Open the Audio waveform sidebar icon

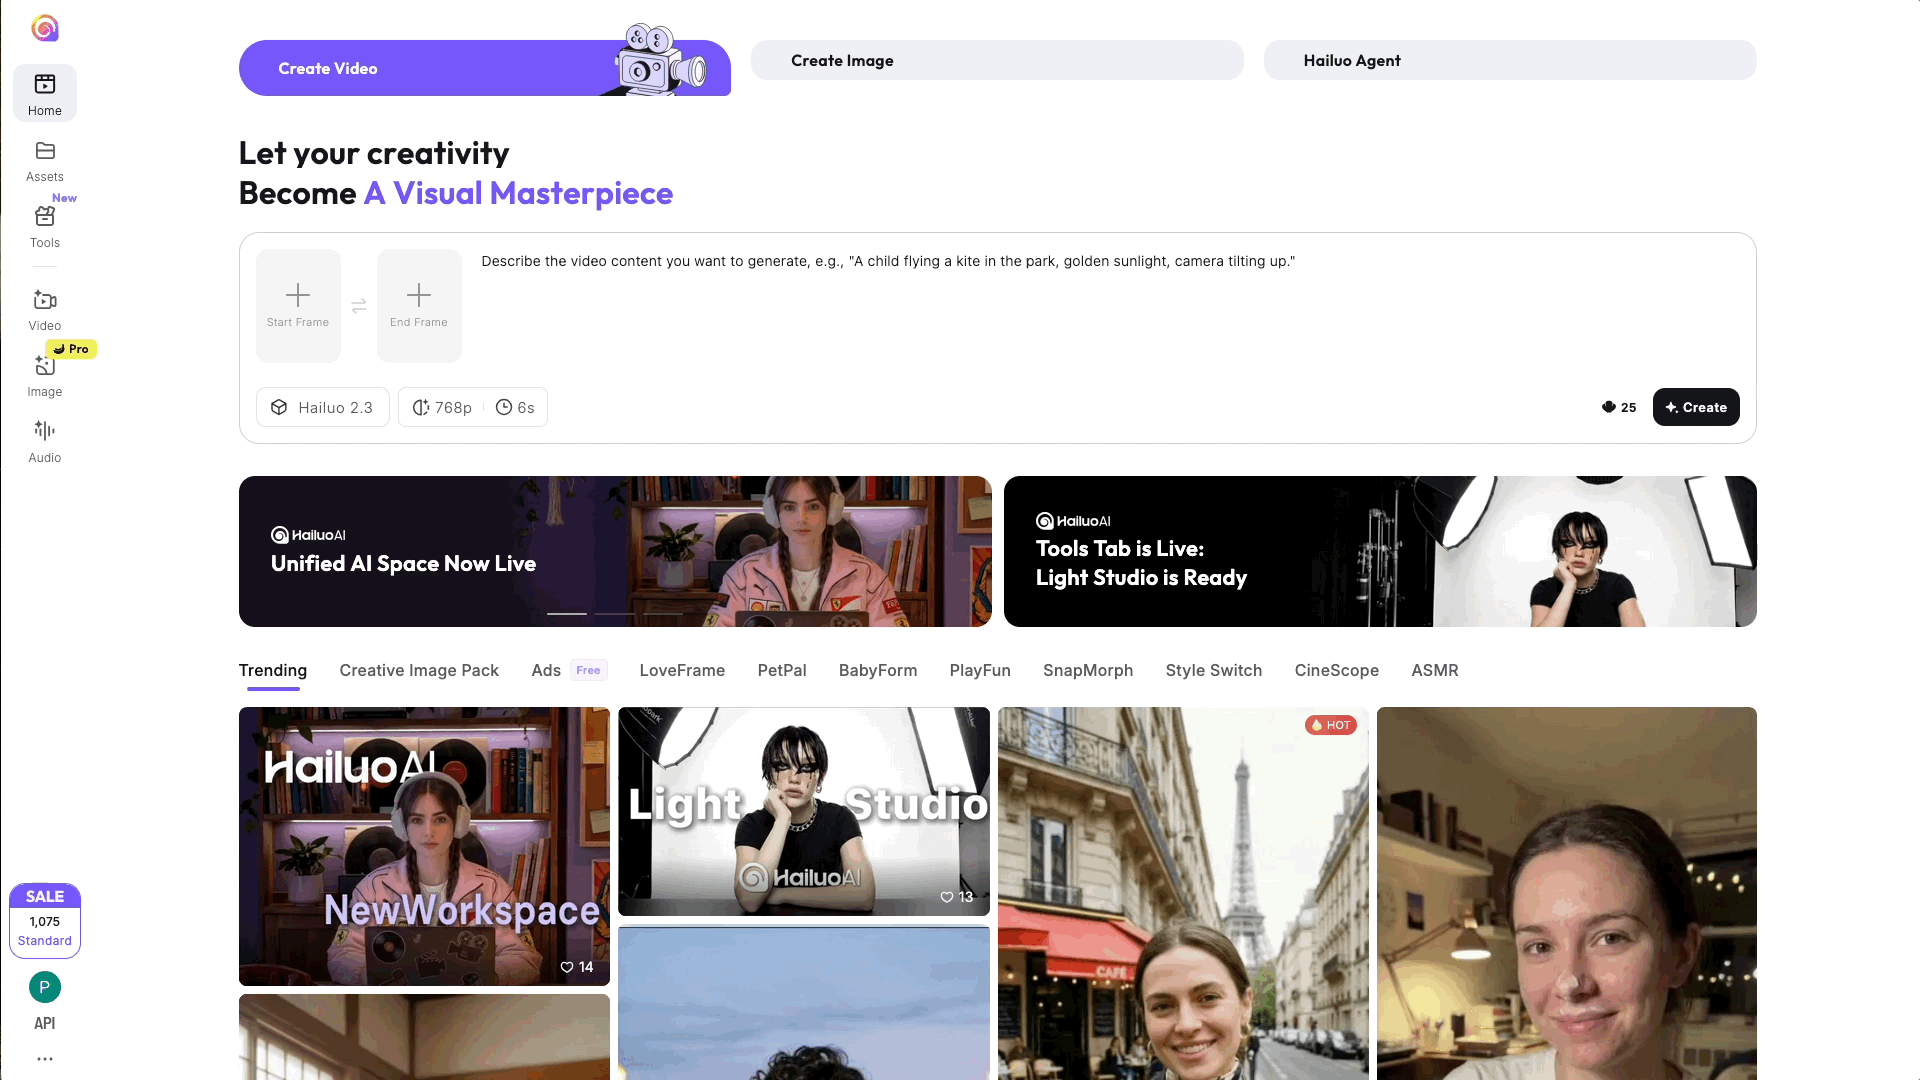[x=45, y=430]
